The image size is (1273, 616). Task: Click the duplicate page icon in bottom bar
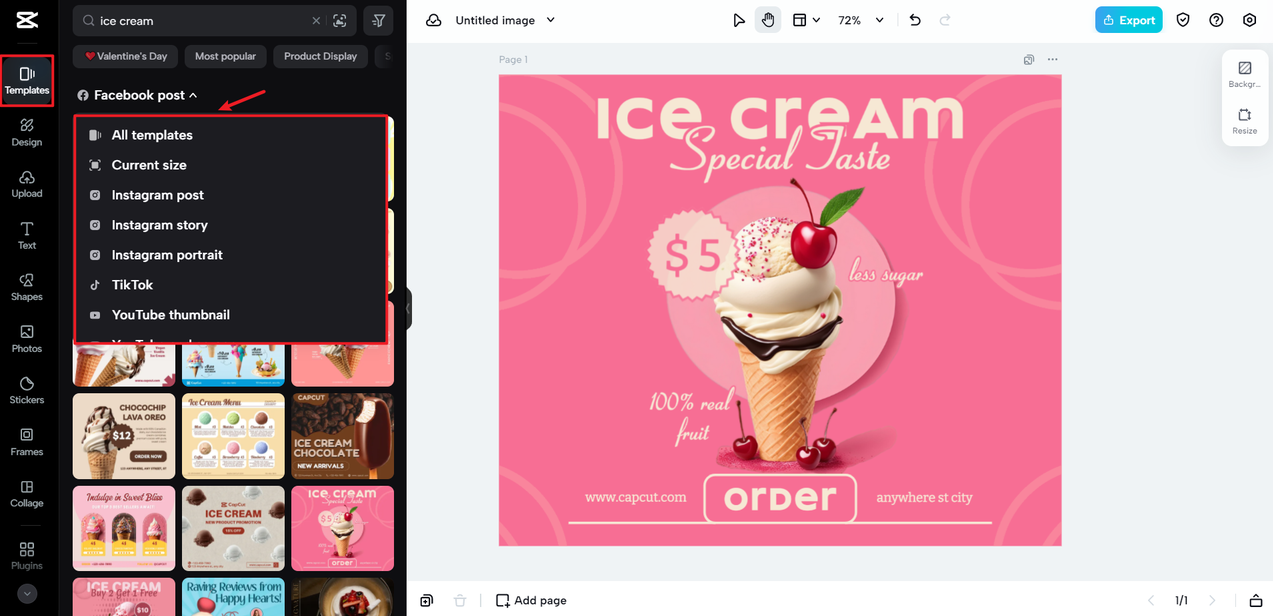[427, 600]
